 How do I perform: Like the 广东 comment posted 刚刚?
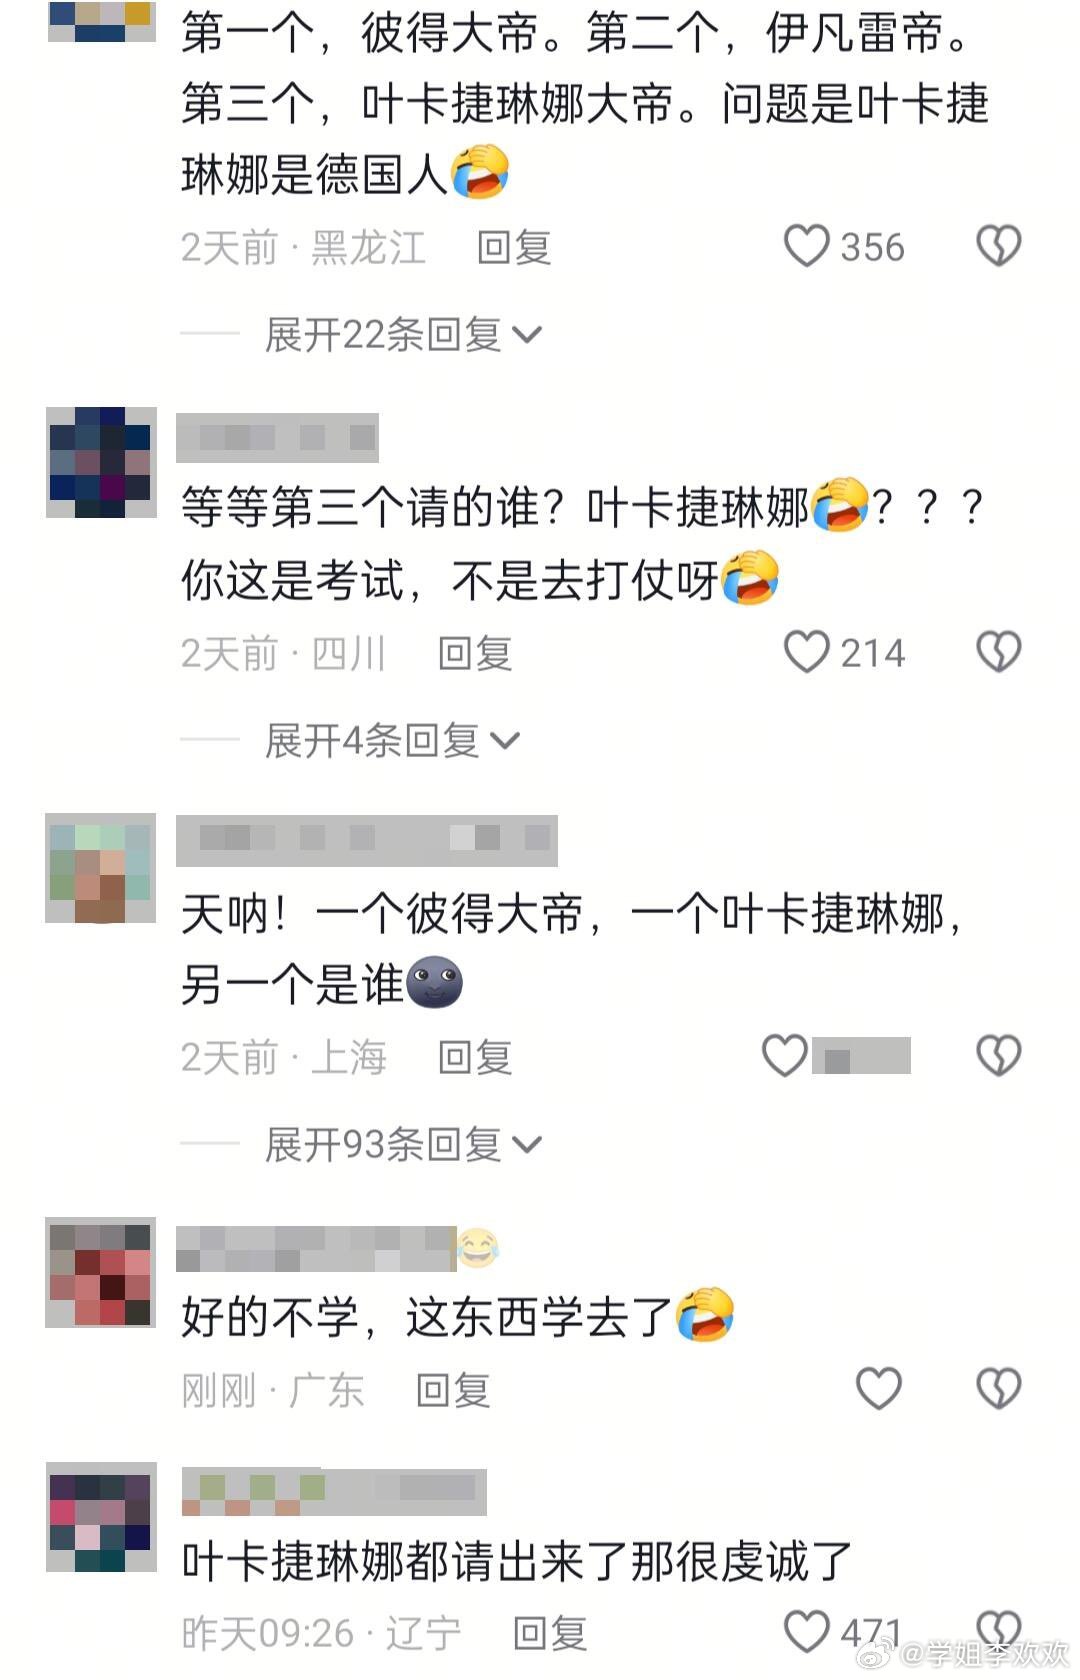tap(879, 1389)
